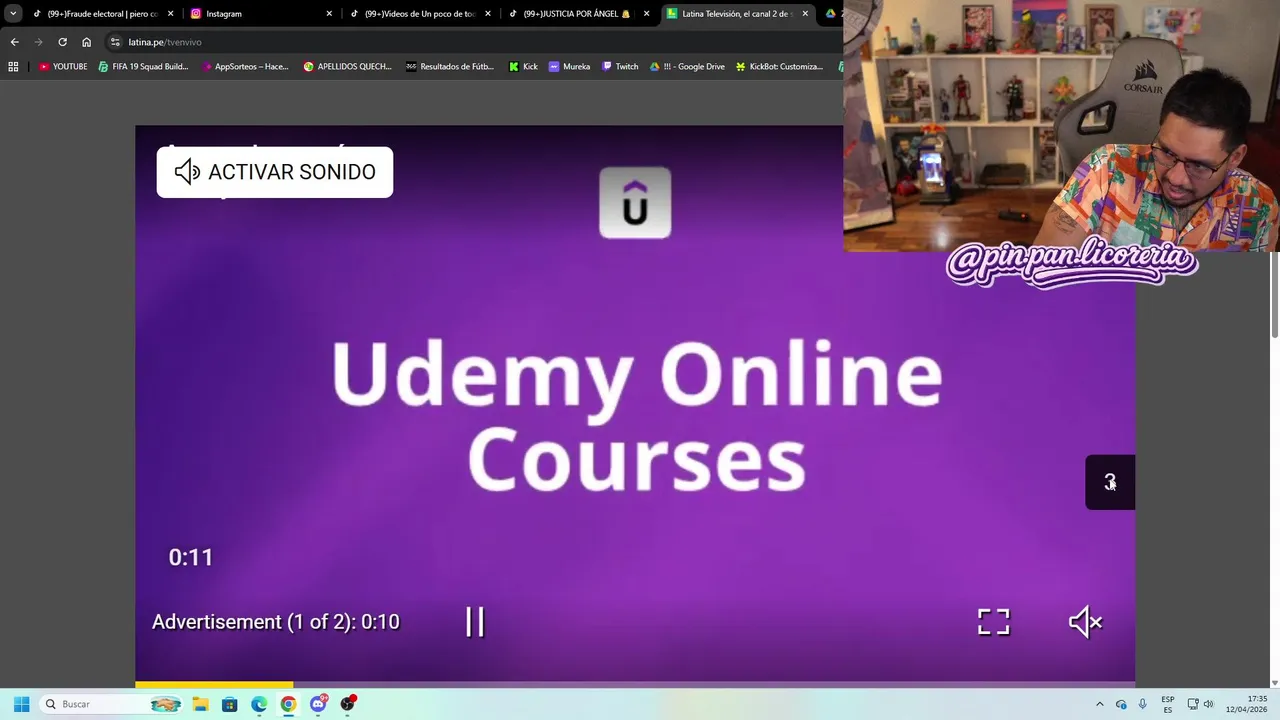1280x720 pixels.
Task: Open the FIFA 19 Squad Builder bookmark
Action: tap(143, 66)
